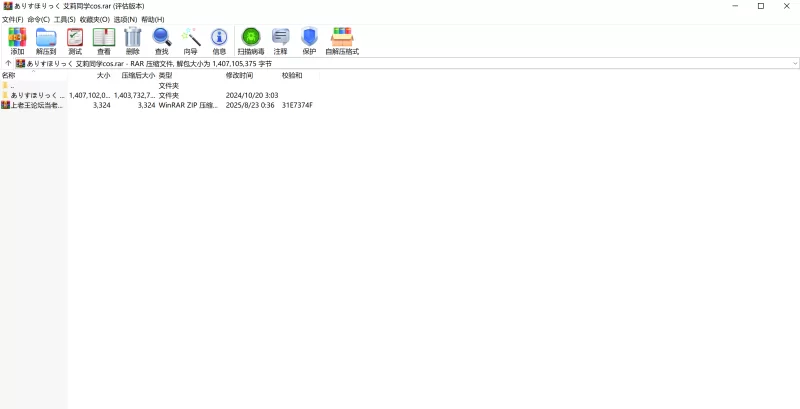The image size is (800, 409).
Task: Click the Protect (保护) shield icon
Action: (x=309, y=41)
